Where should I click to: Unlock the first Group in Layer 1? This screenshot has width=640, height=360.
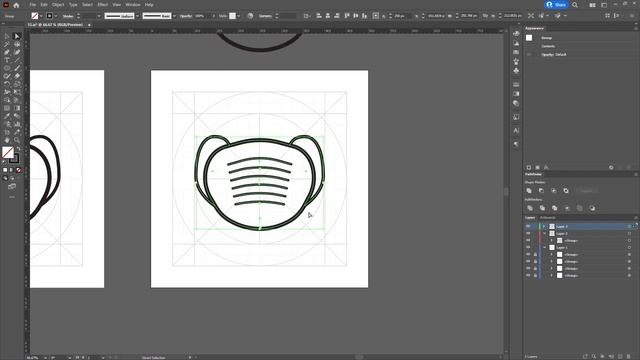[x=535, y=254]
